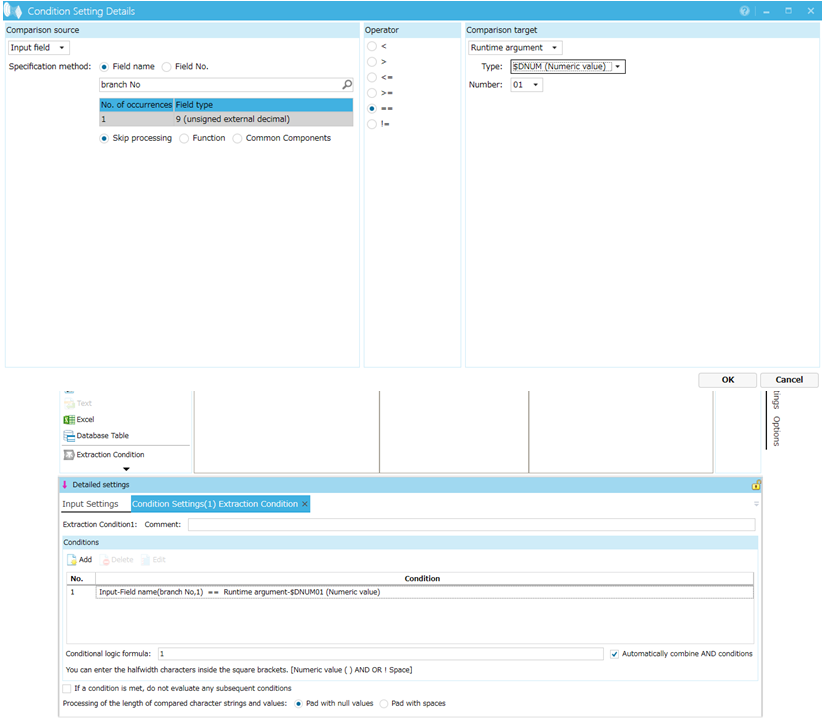
Task: Click the search magnifier in field name box
Action: pyautogui.click(x=347, y=85)
